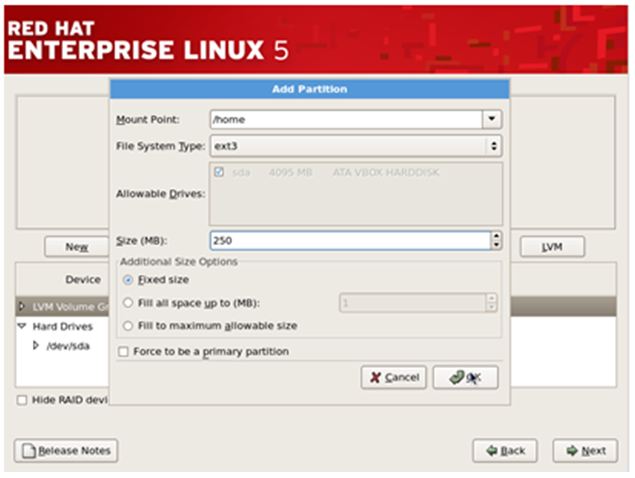Click the Mount Point field showing /home

(x=346, y=119)
